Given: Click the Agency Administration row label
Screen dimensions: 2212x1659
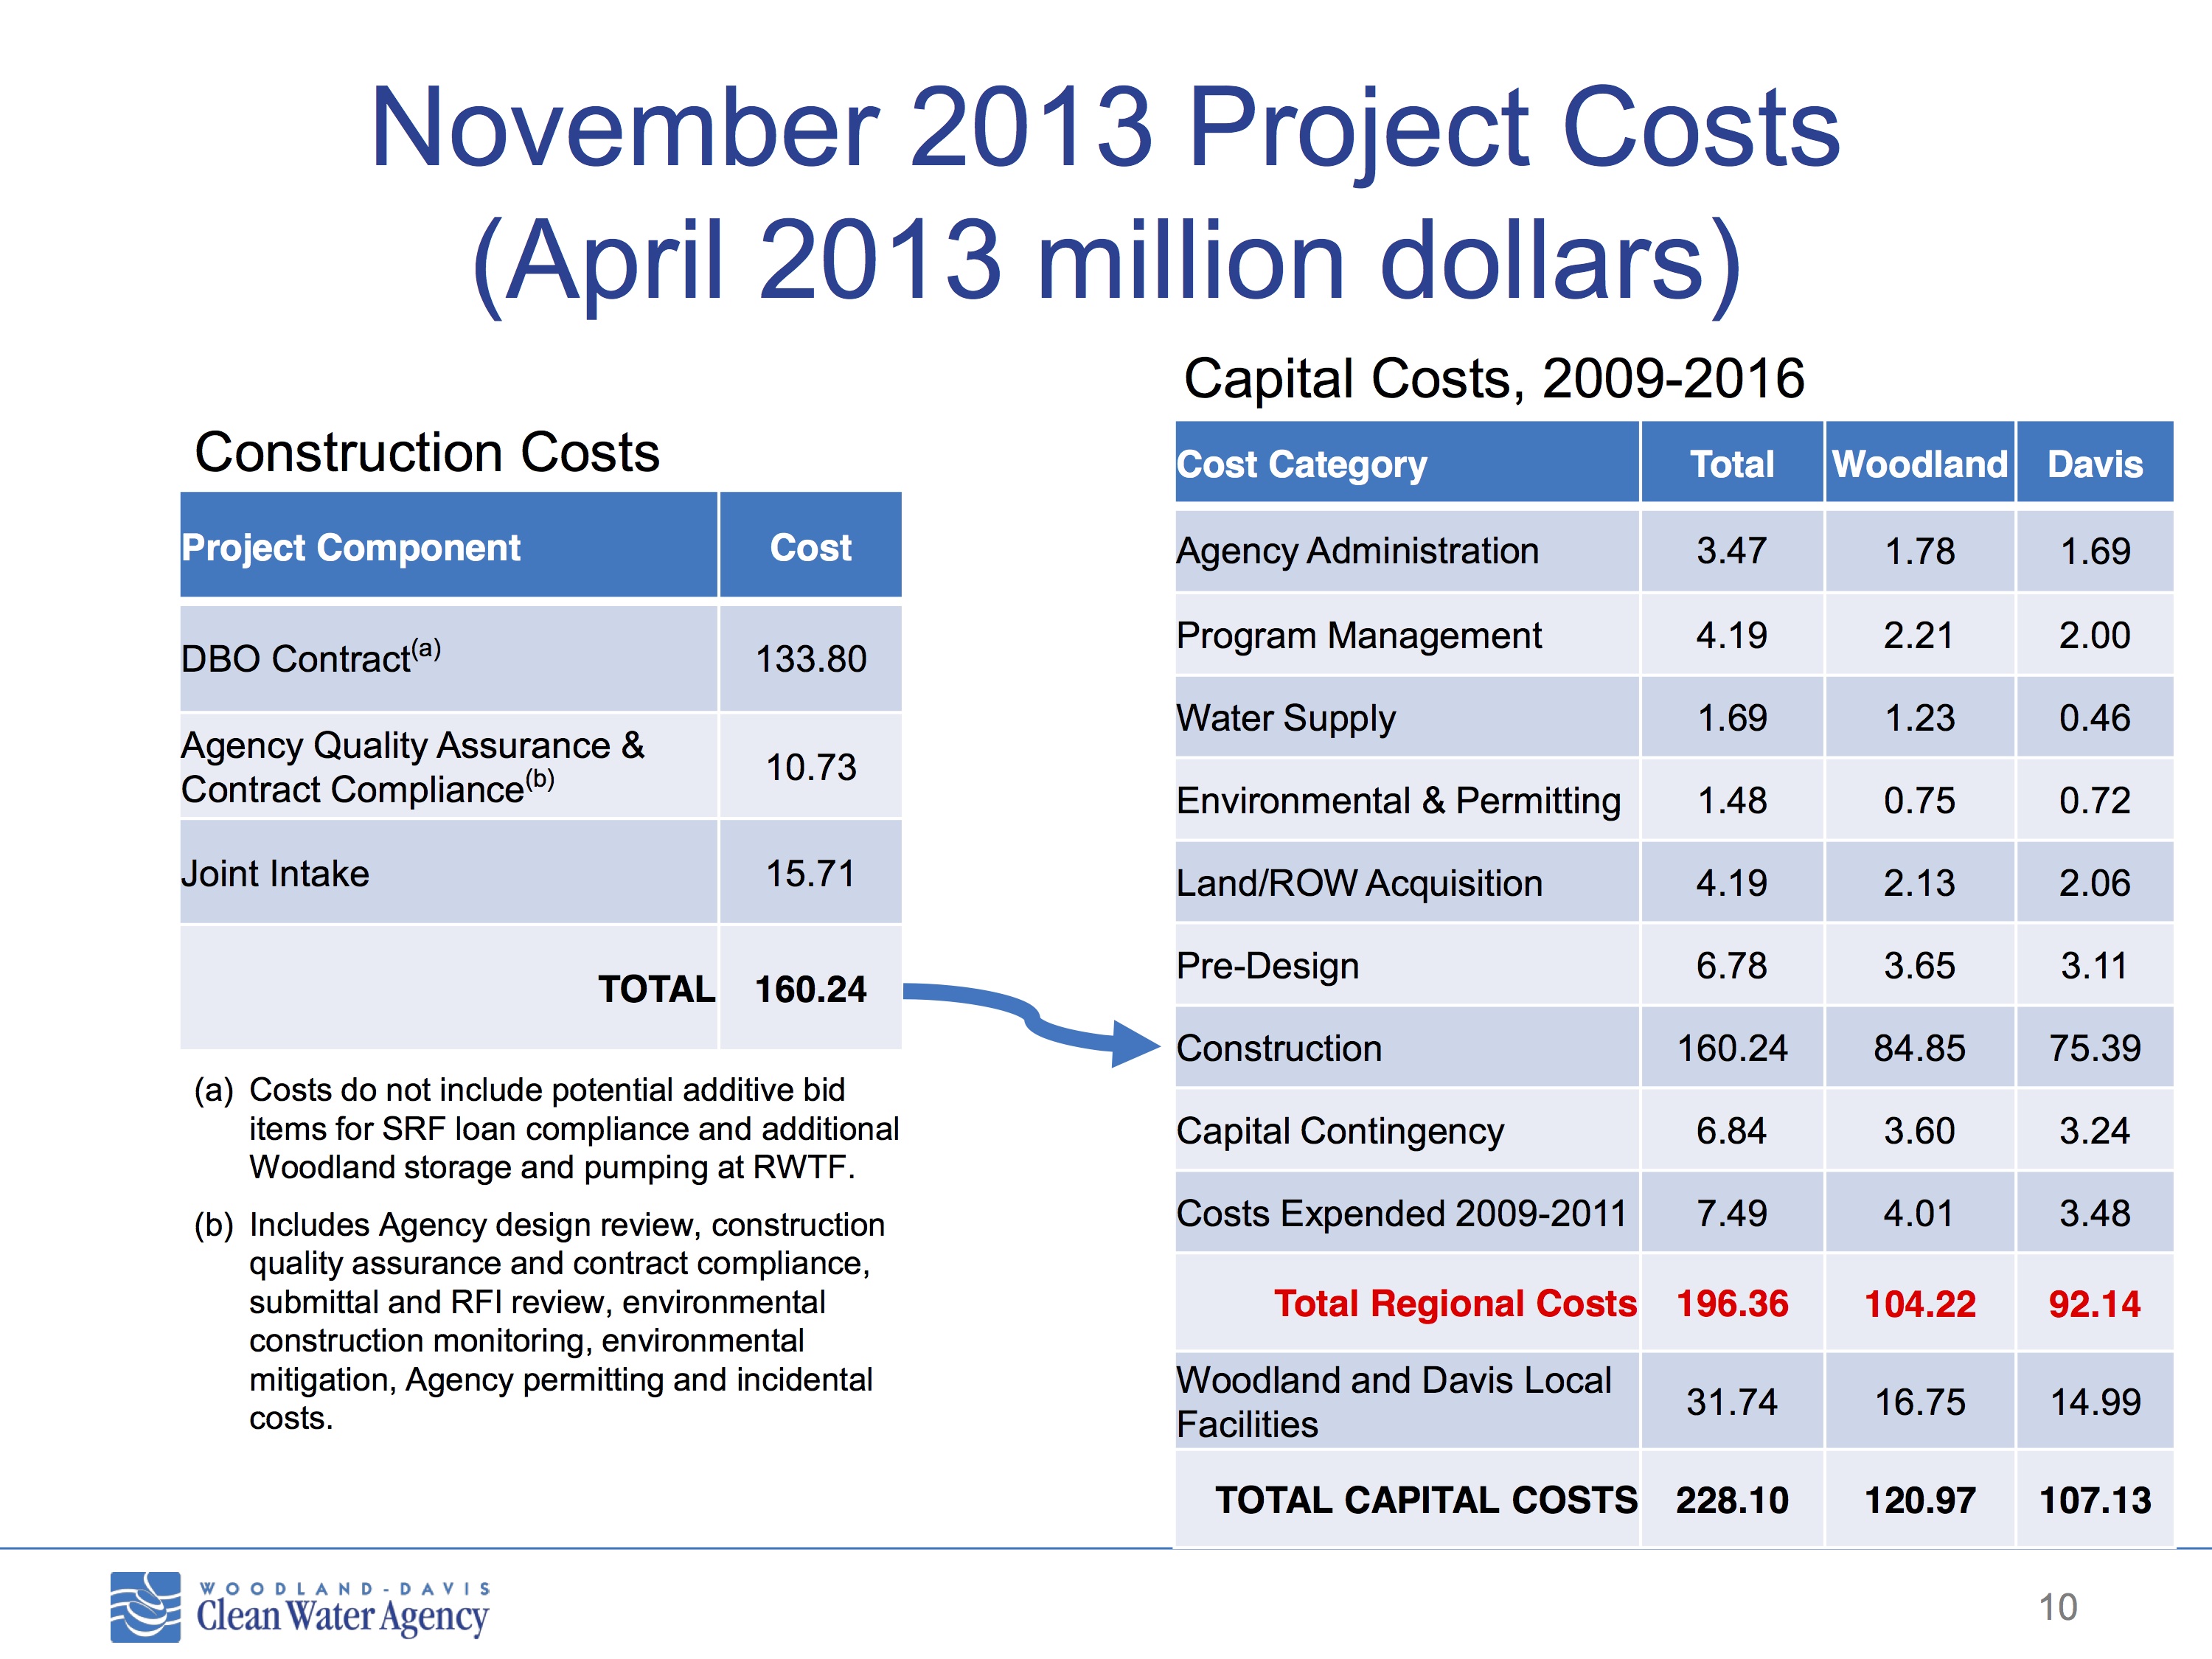Looking at the screenshot, I should pos(1357,551).
